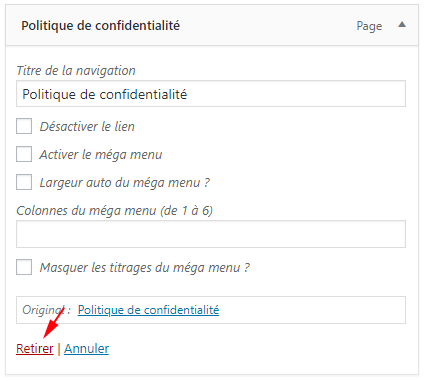Remove the item with the Retirer link
The width and height of the screenshot is (425, 381).
click(x=35, y=349)
